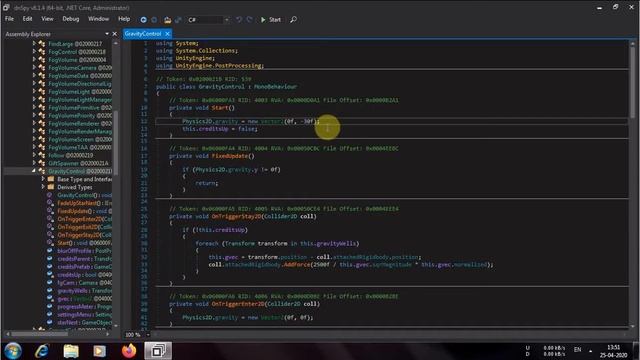Expand the FindLarge class node
Viewport: 640px width, 360px height.
click(34, 44)
